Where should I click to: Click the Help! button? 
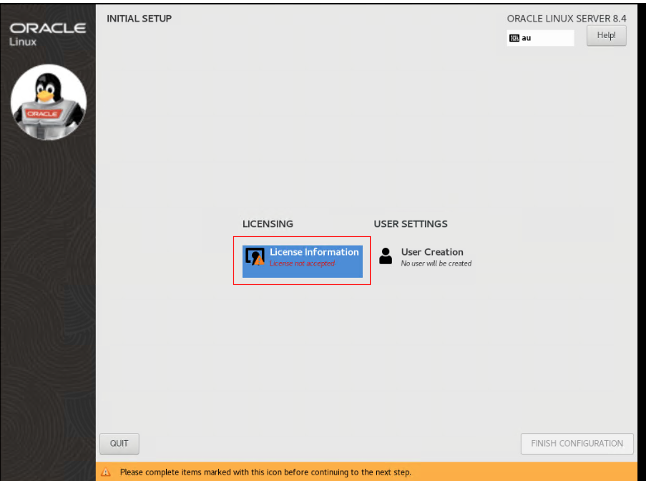[606, 36]
